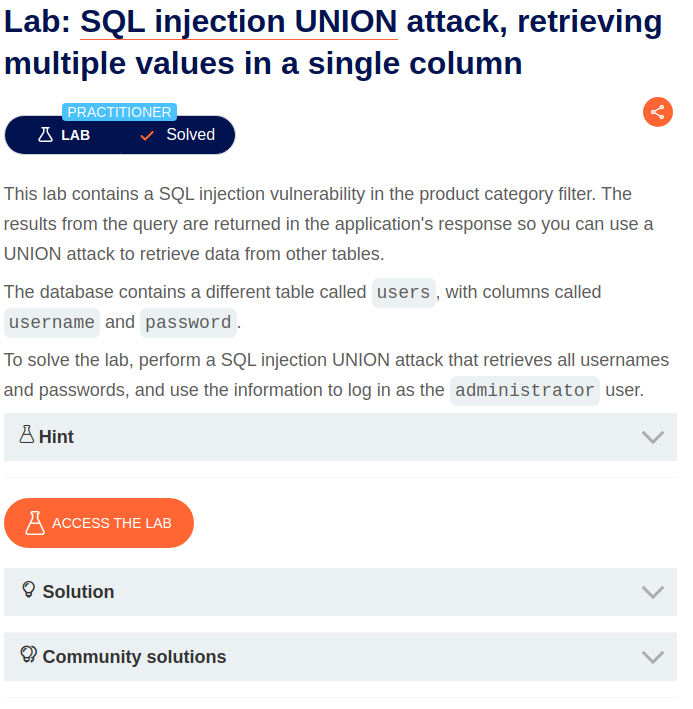Click the flask icon beside LAB label
Image resolution: width=693 pixels, height=709 pixels.
pos(45,135)
